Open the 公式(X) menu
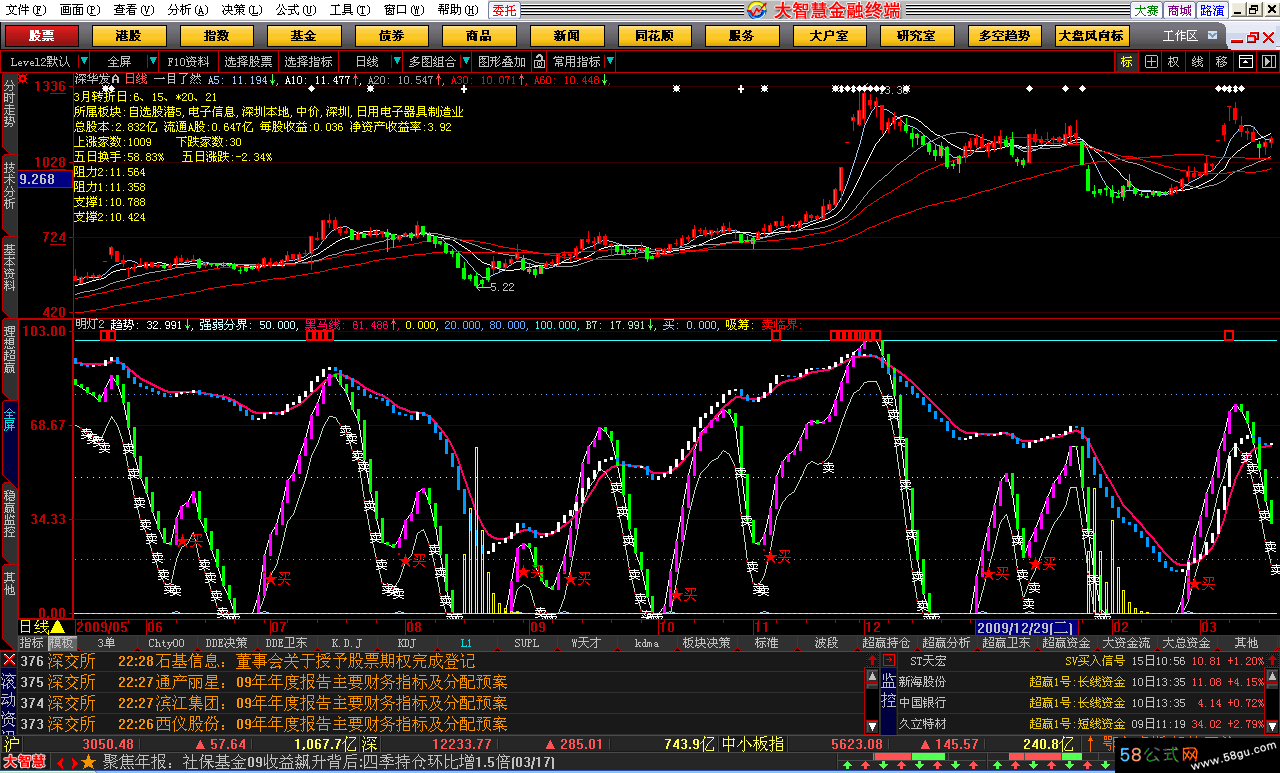 (295, 10)
